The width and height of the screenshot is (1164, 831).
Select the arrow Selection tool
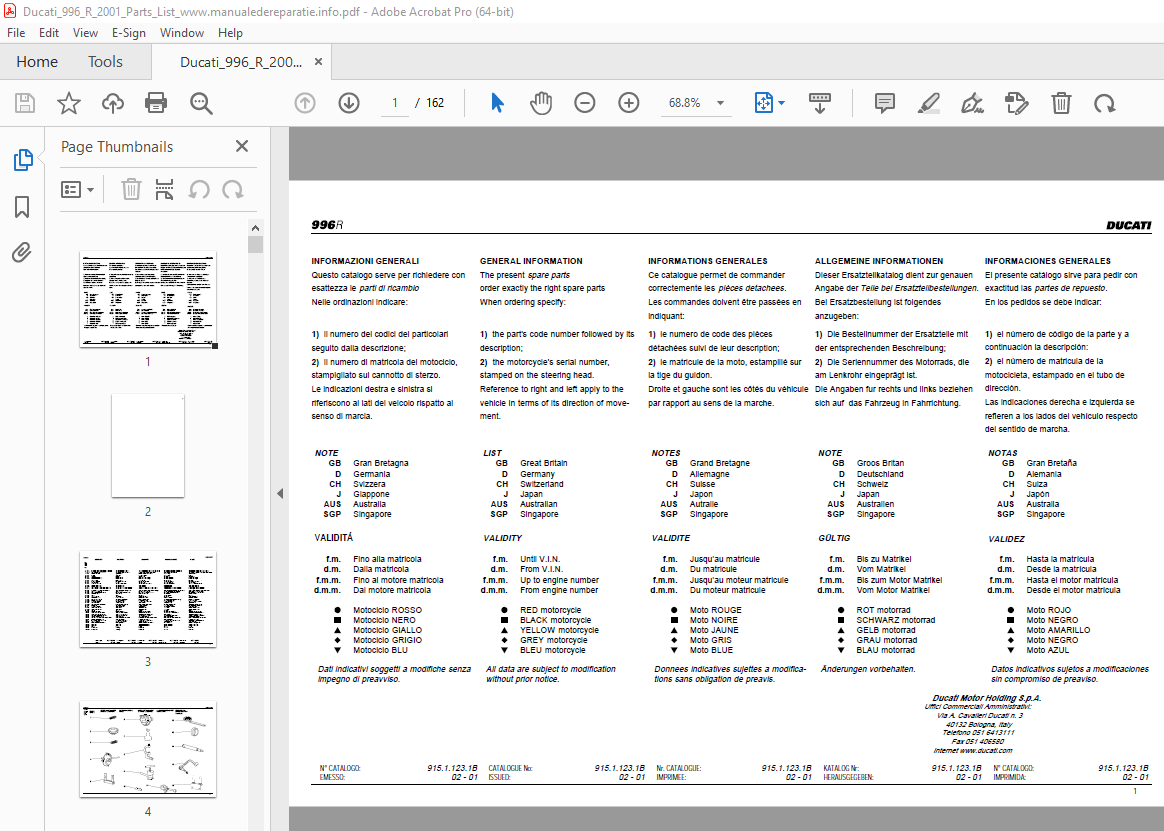click(497, 102)
